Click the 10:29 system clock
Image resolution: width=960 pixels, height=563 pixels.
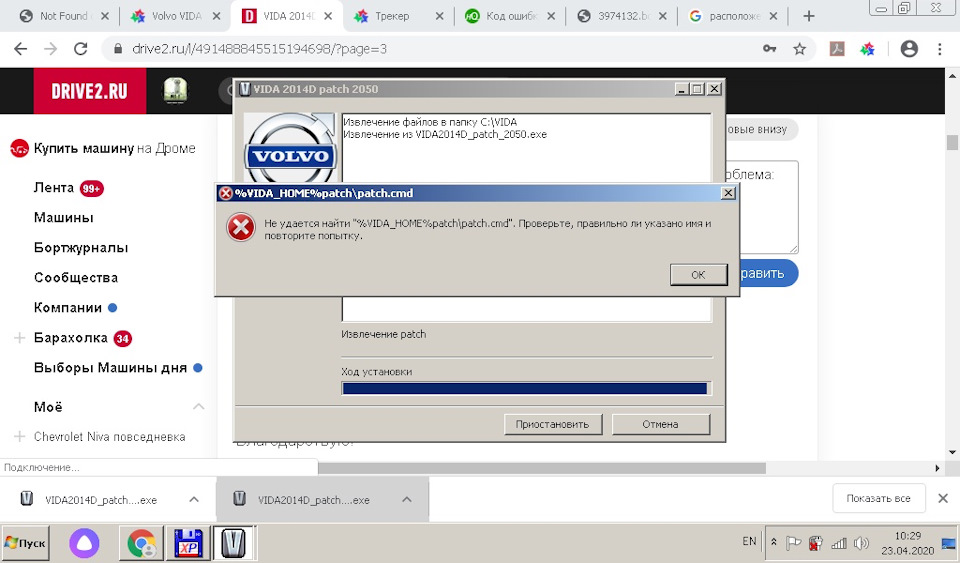(907, 536)
